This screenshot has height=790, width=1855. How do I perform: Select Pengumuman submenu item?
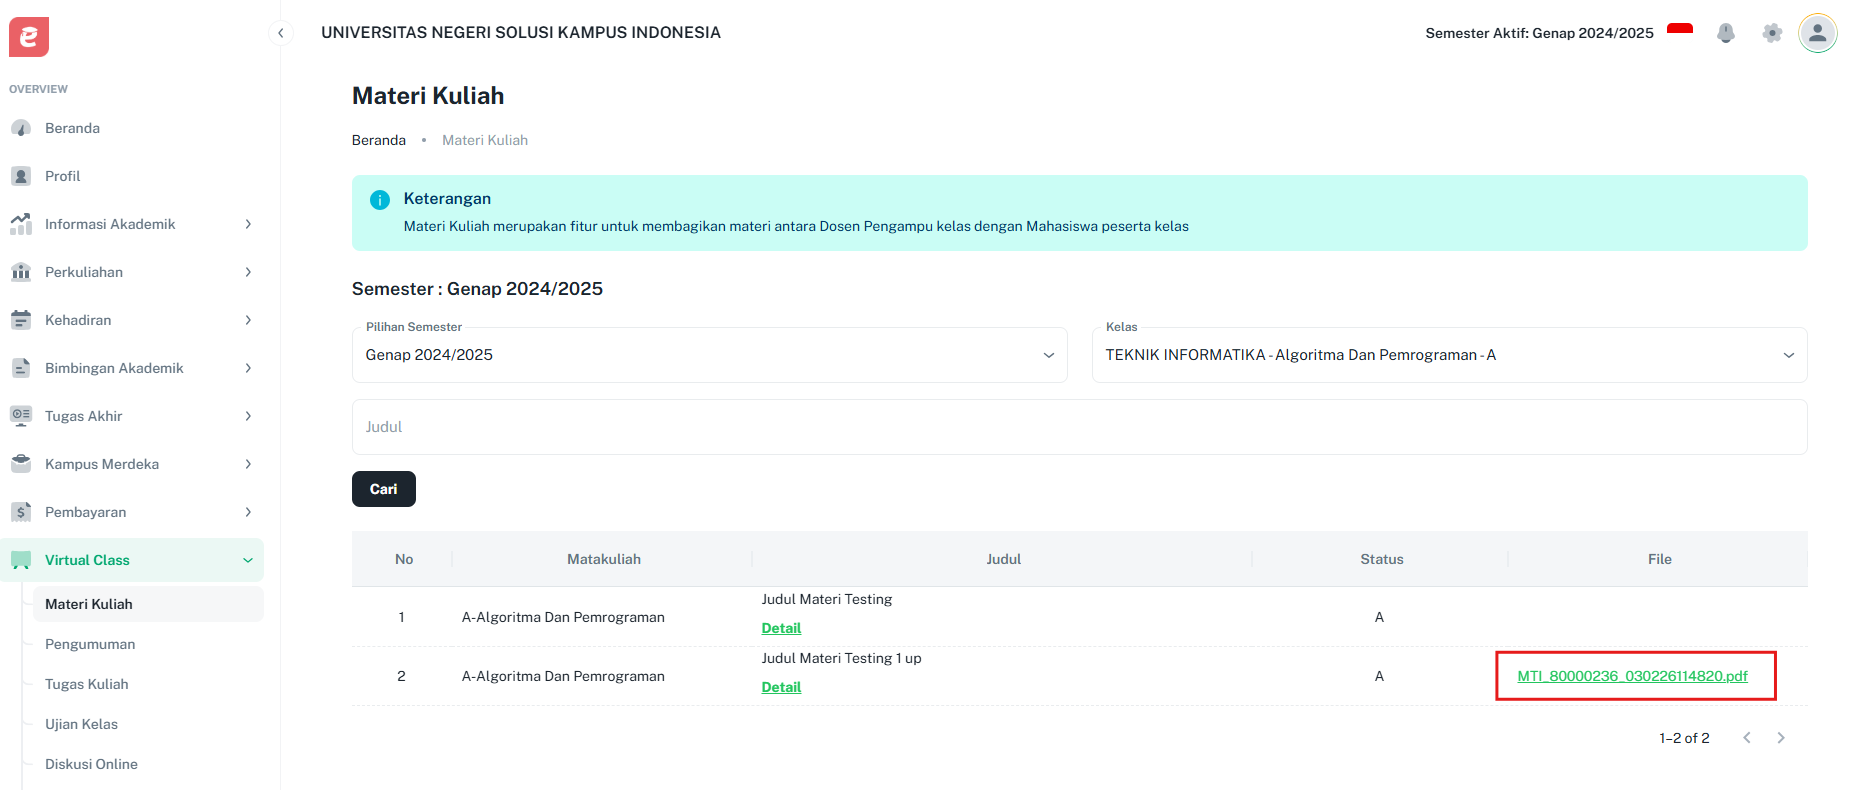[148, 644]
